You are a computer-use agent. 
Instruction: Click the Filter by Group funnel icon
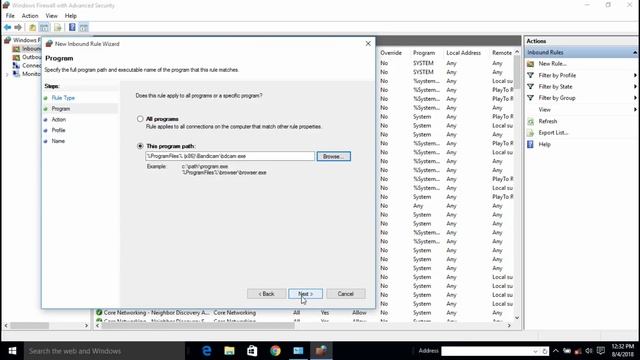[530, 98]
